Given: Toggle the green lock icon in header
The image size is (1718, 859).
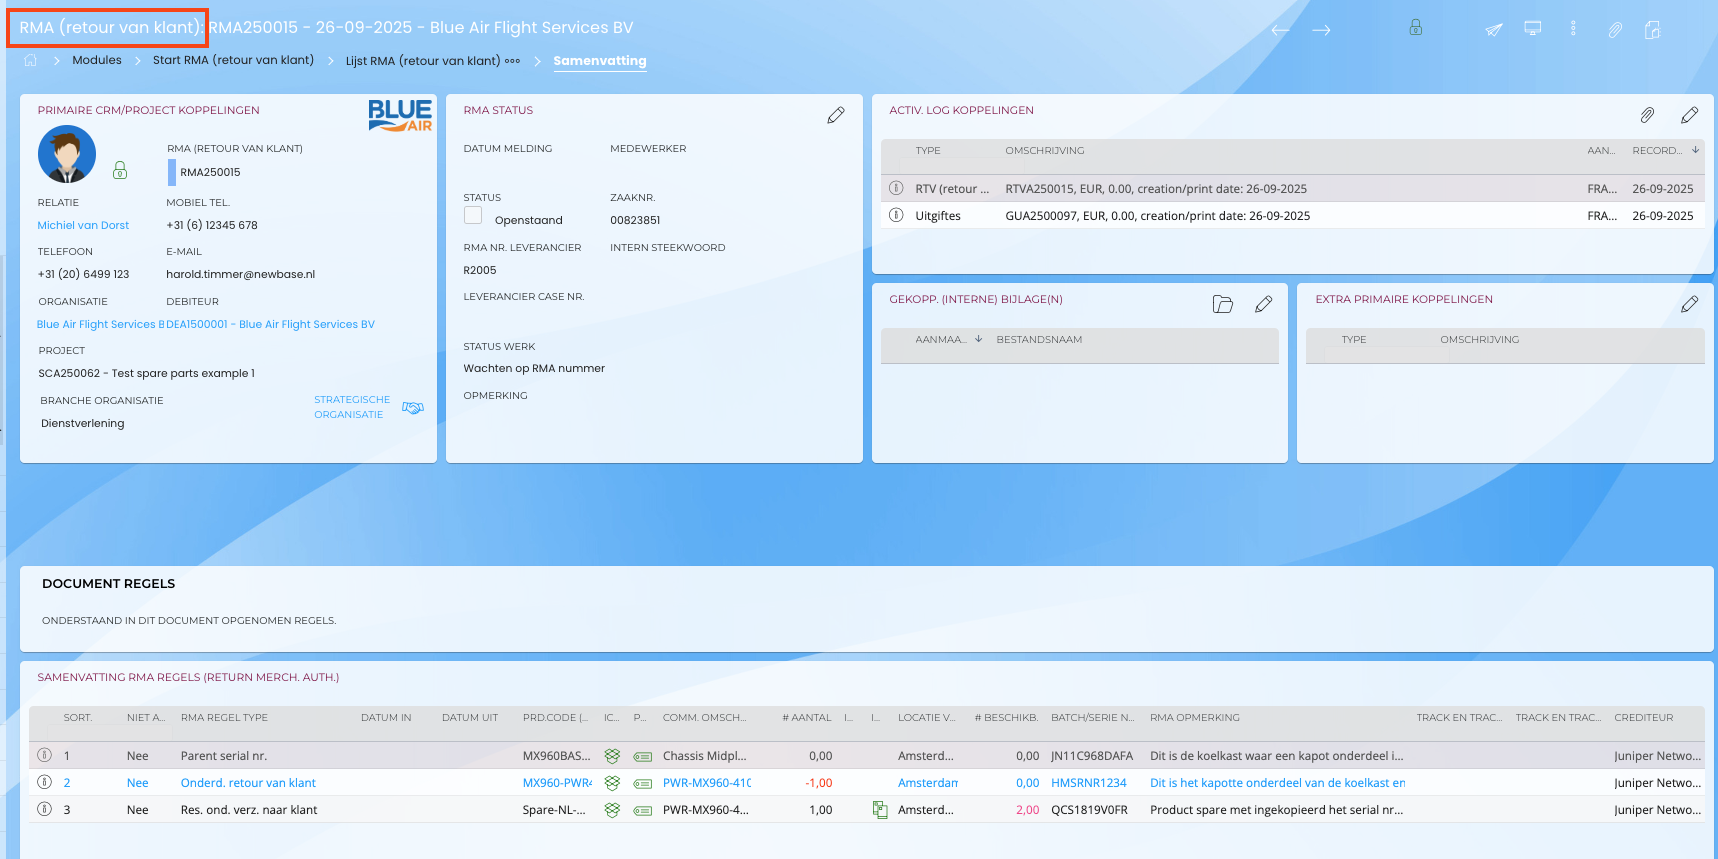Looking at the screenshot, I should point(1415,28).
